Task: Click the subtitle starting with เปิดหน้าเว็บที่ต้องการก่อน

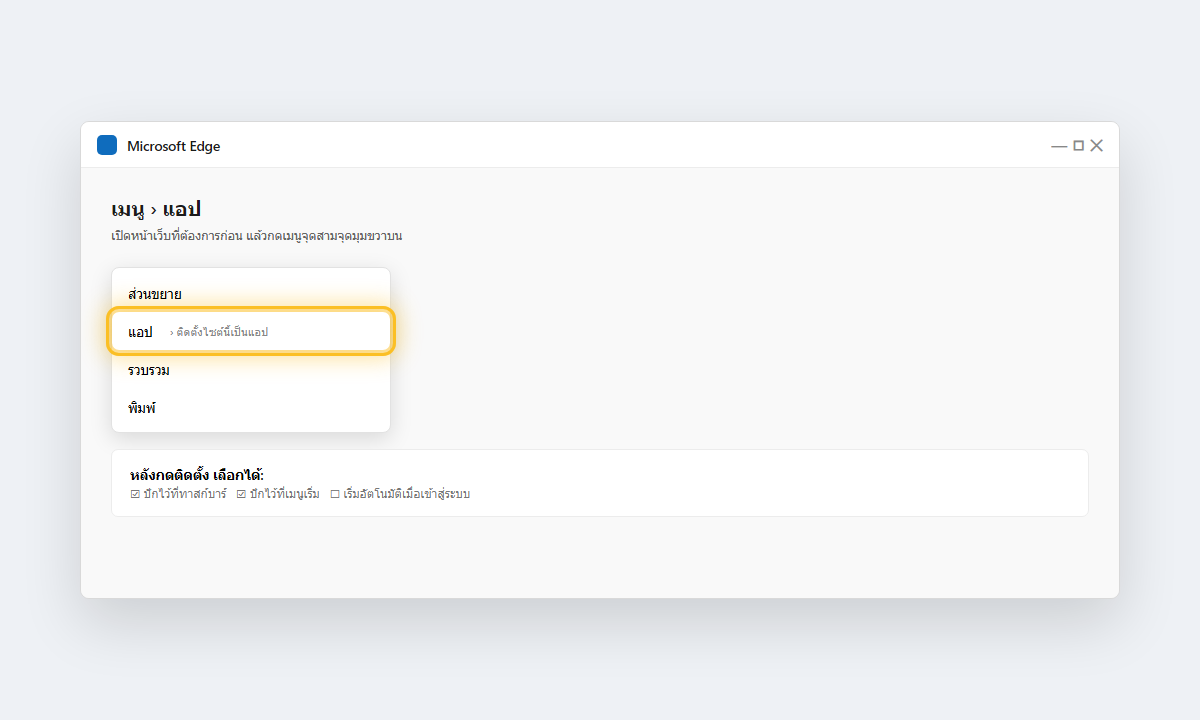Action: pyautogui.click(x=256, y=236)
